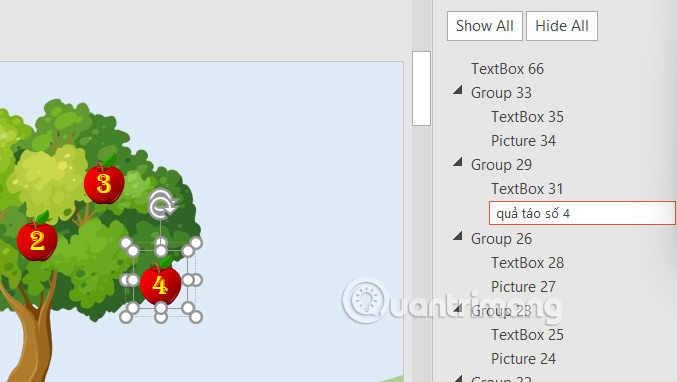Select Picture 34 item
677x382 pixels.
(x=523, y=141)
